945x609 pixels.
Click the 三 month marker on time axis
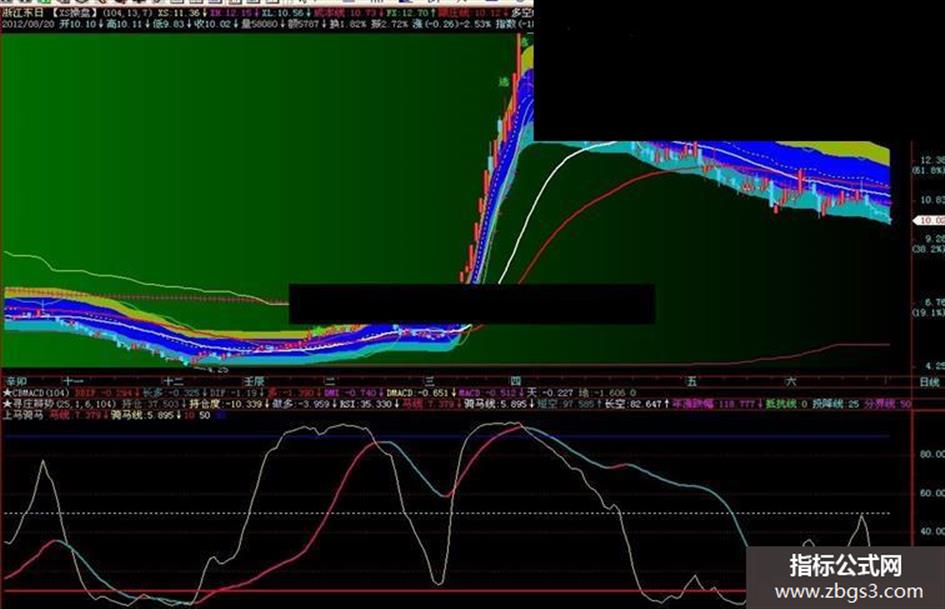click(x=429, y=382)
